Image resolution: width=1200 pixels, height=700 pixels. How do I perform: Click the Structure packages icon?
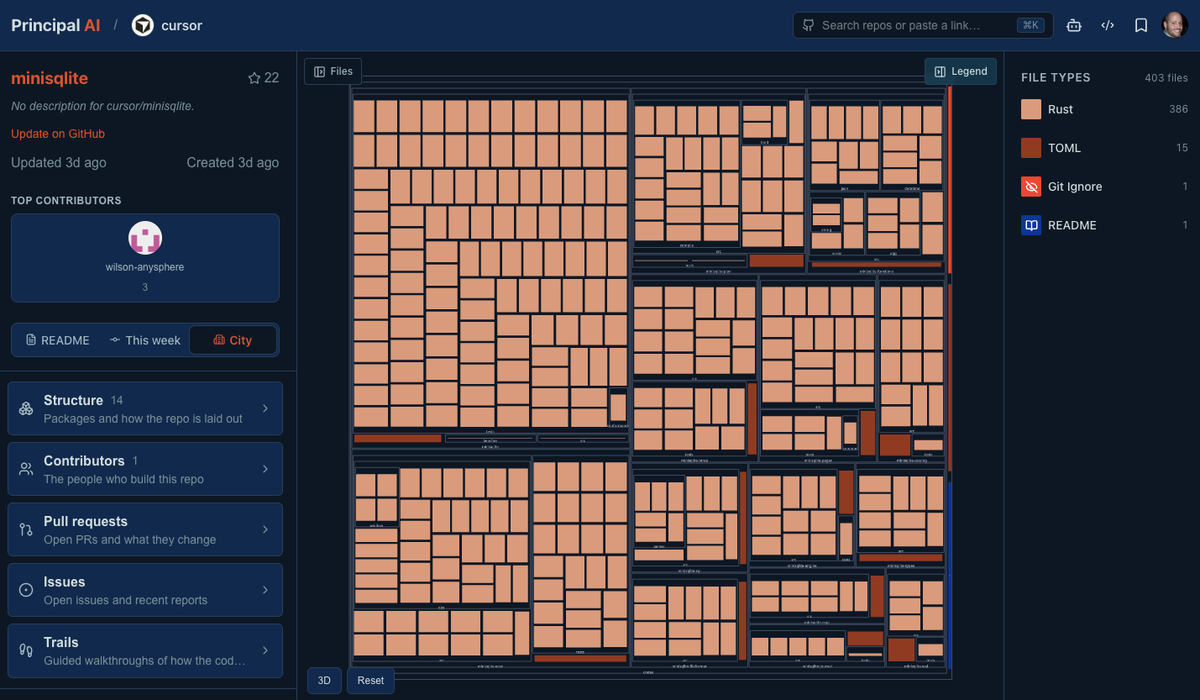point(26,408)
